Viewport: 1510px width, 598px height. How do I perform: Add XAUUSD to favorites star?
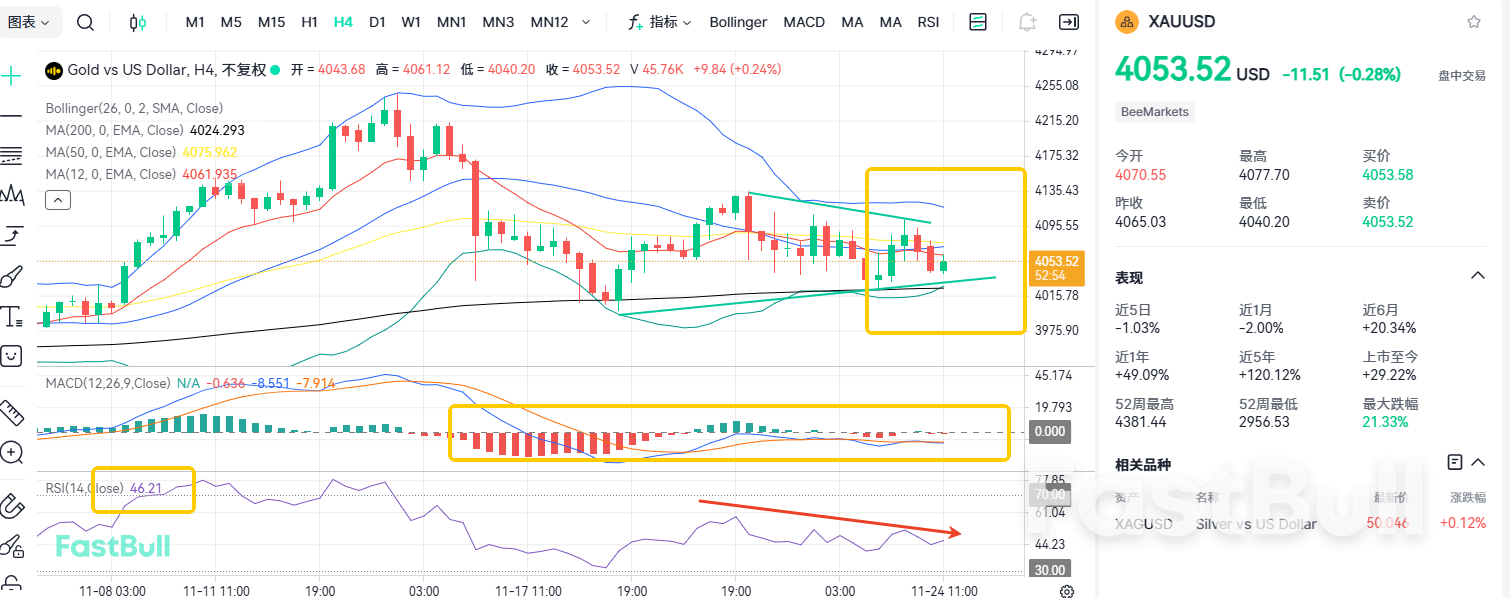tap(1473, 21)
